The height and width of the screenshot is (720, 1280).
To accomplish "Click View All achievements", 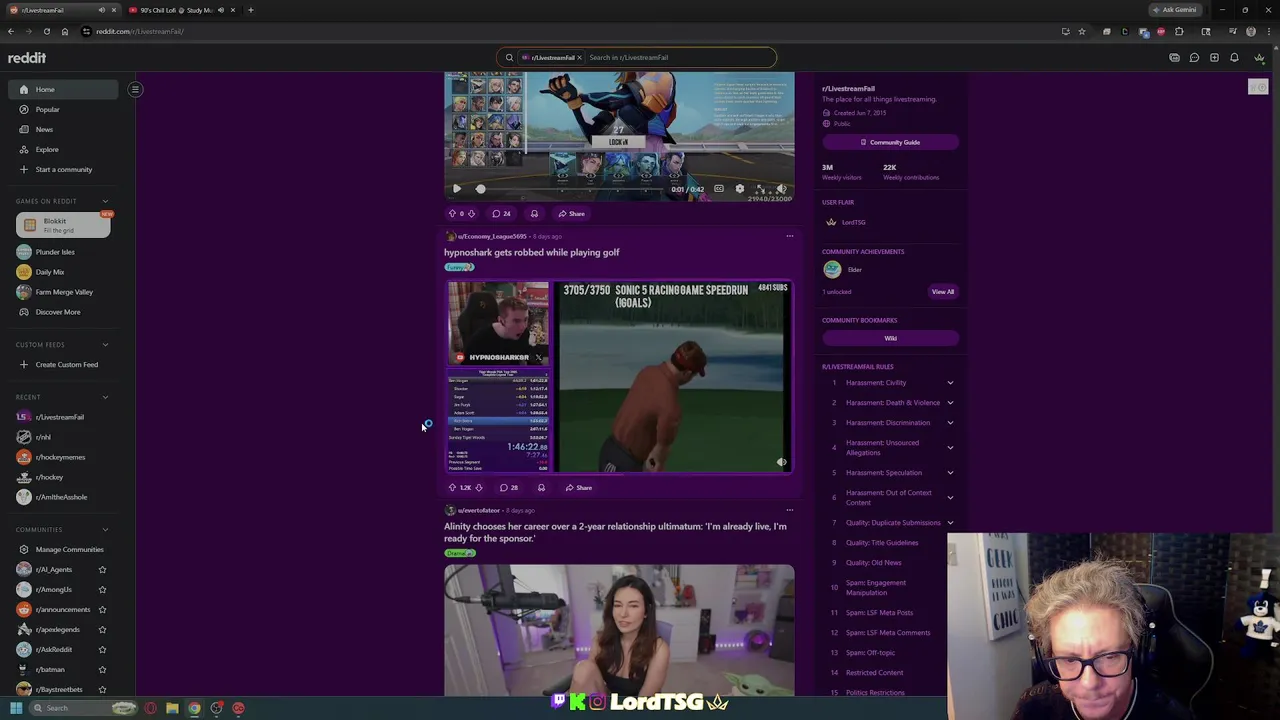I will pyautogui.click(x=943, y=292).
